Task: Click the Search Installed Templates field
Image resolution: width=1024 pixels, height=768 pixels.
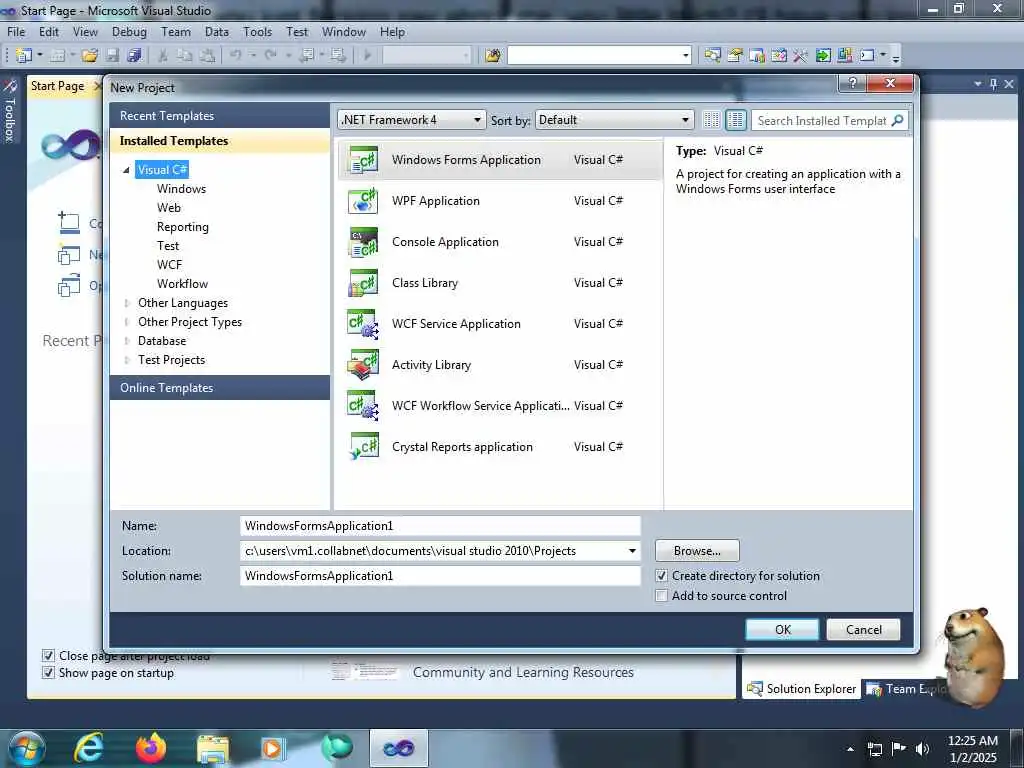Action: (x=822, y=120)
